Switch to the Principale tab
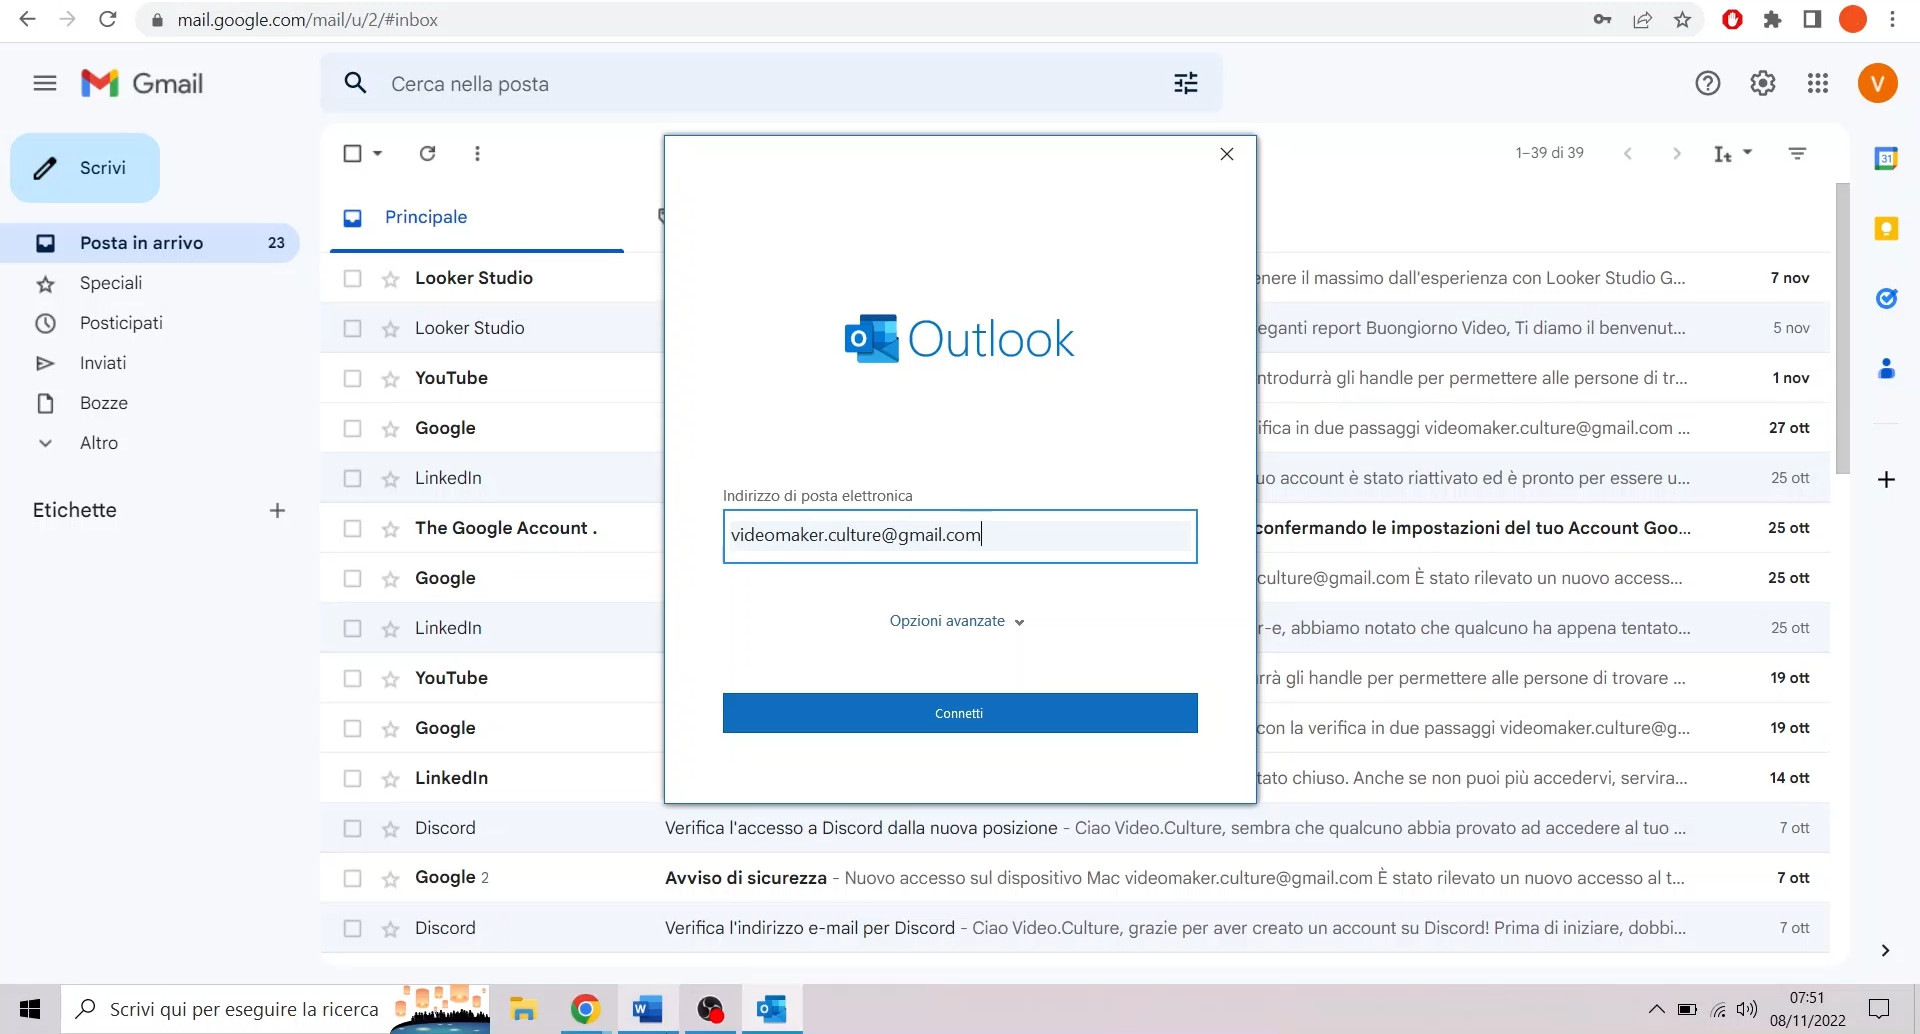The height and width of the screenshot is (1034, 1920). pyautogui.click(x=426, y=217)
